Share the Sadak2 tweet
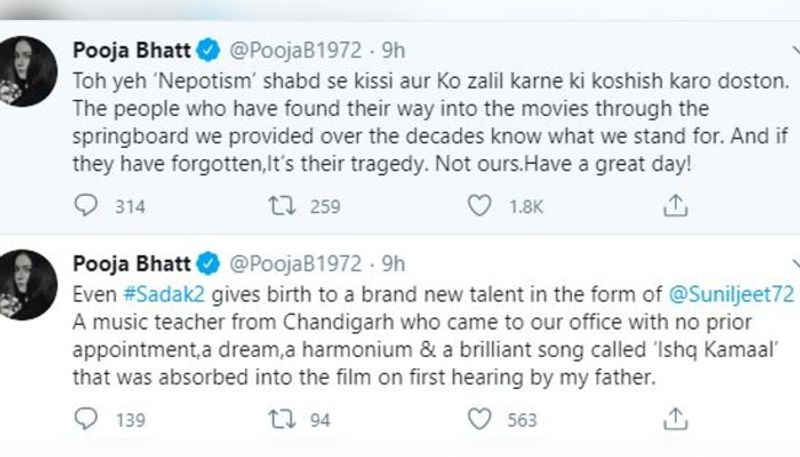Image resolution: width=800 pixels, height=457 pixels. pos(676,419)
